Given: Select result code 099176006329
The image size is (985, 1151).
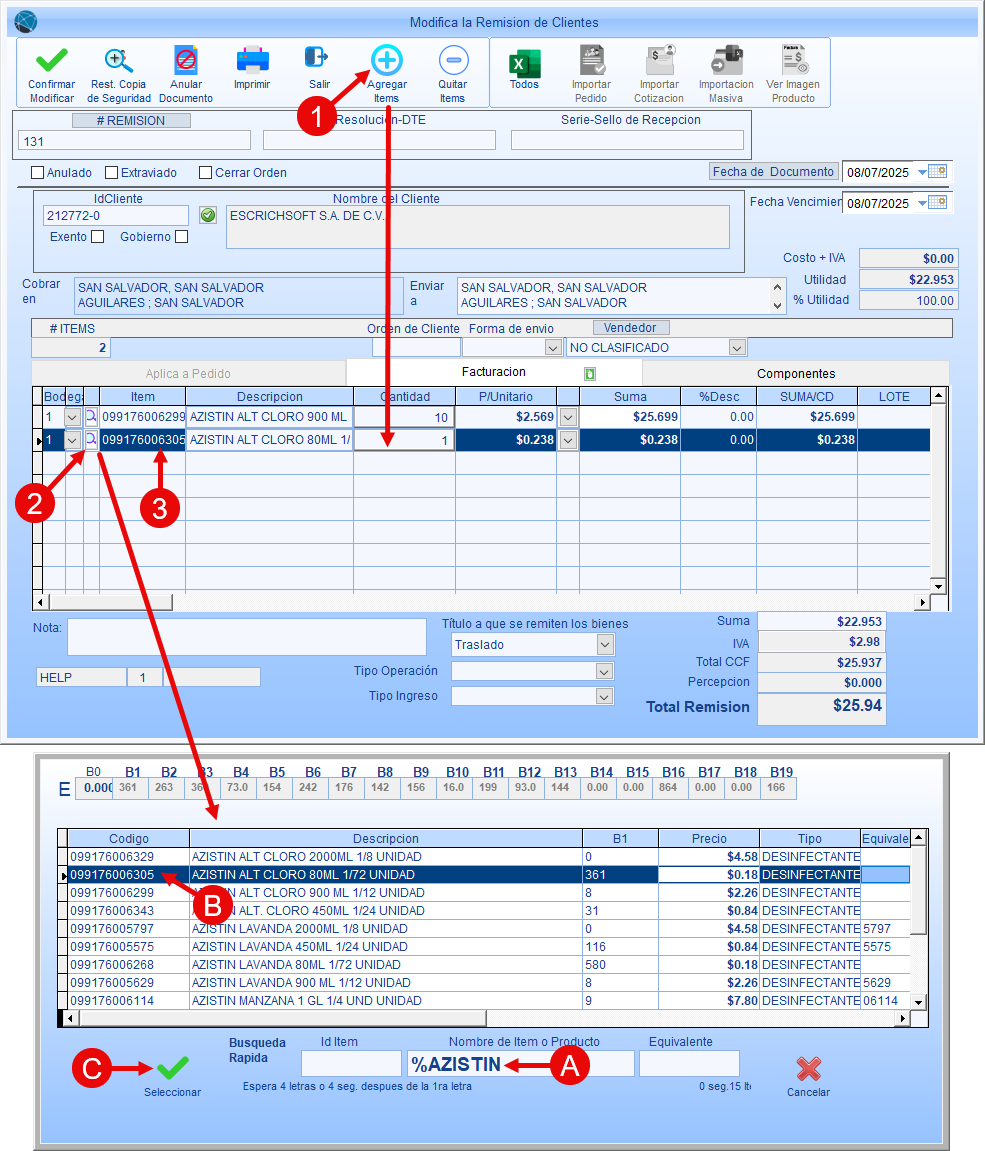Looking at the screenshot, I should tap(112, 857).
